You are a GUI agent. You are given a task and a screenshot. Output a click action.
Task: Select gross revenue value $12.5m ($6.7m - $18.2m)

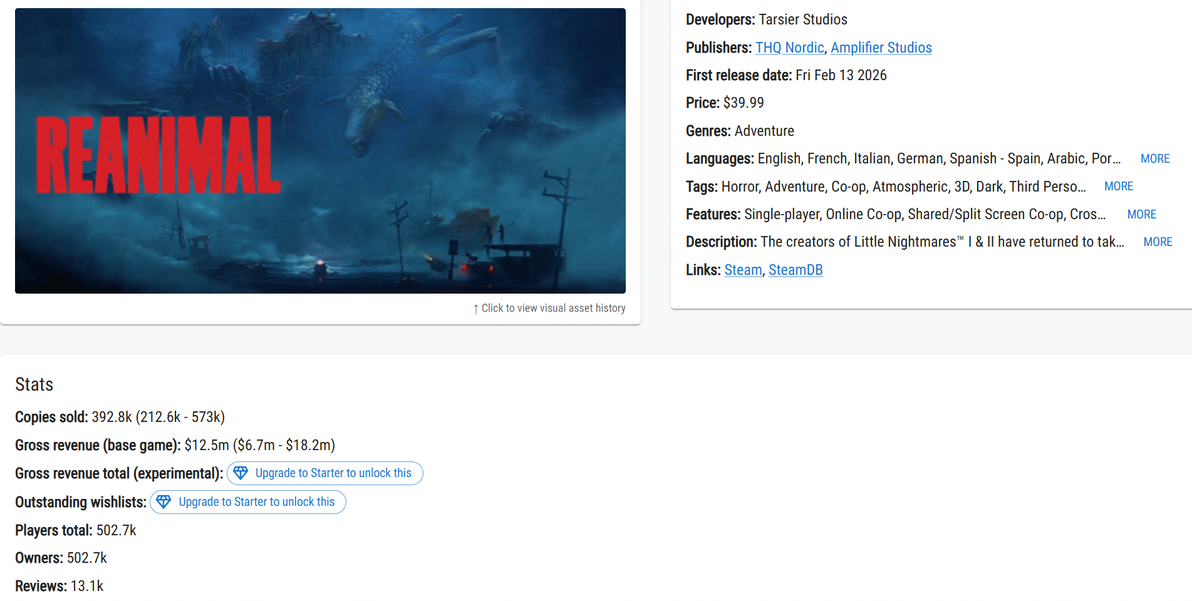point(260,444)
